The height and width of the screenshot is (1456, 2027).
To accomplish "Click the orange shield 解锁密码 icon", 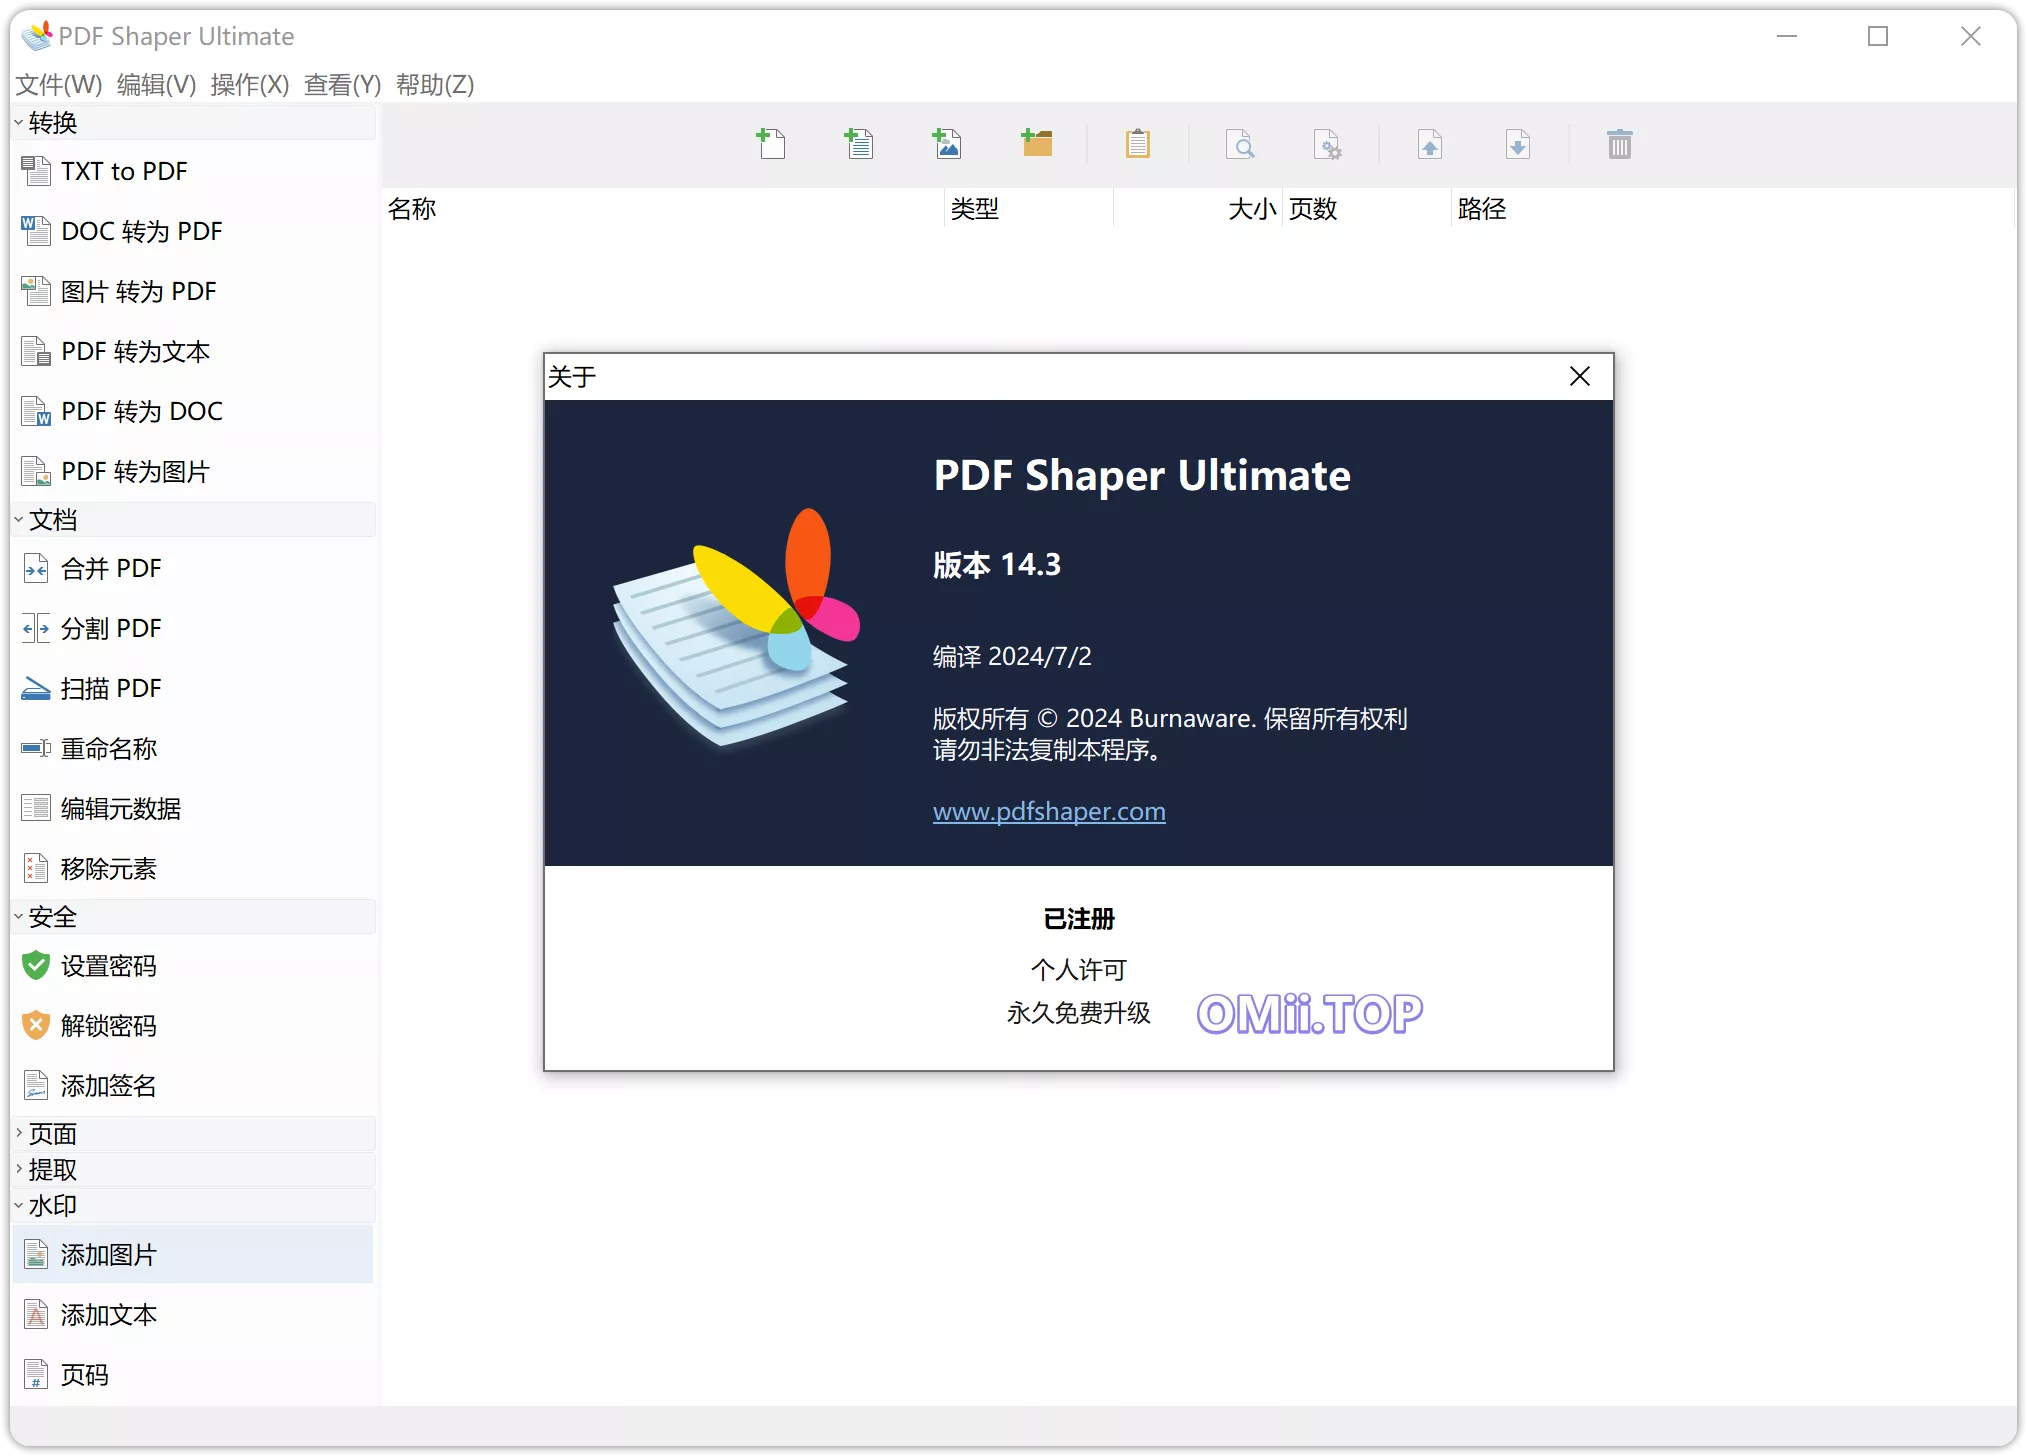I will [x=36, y=1026].
